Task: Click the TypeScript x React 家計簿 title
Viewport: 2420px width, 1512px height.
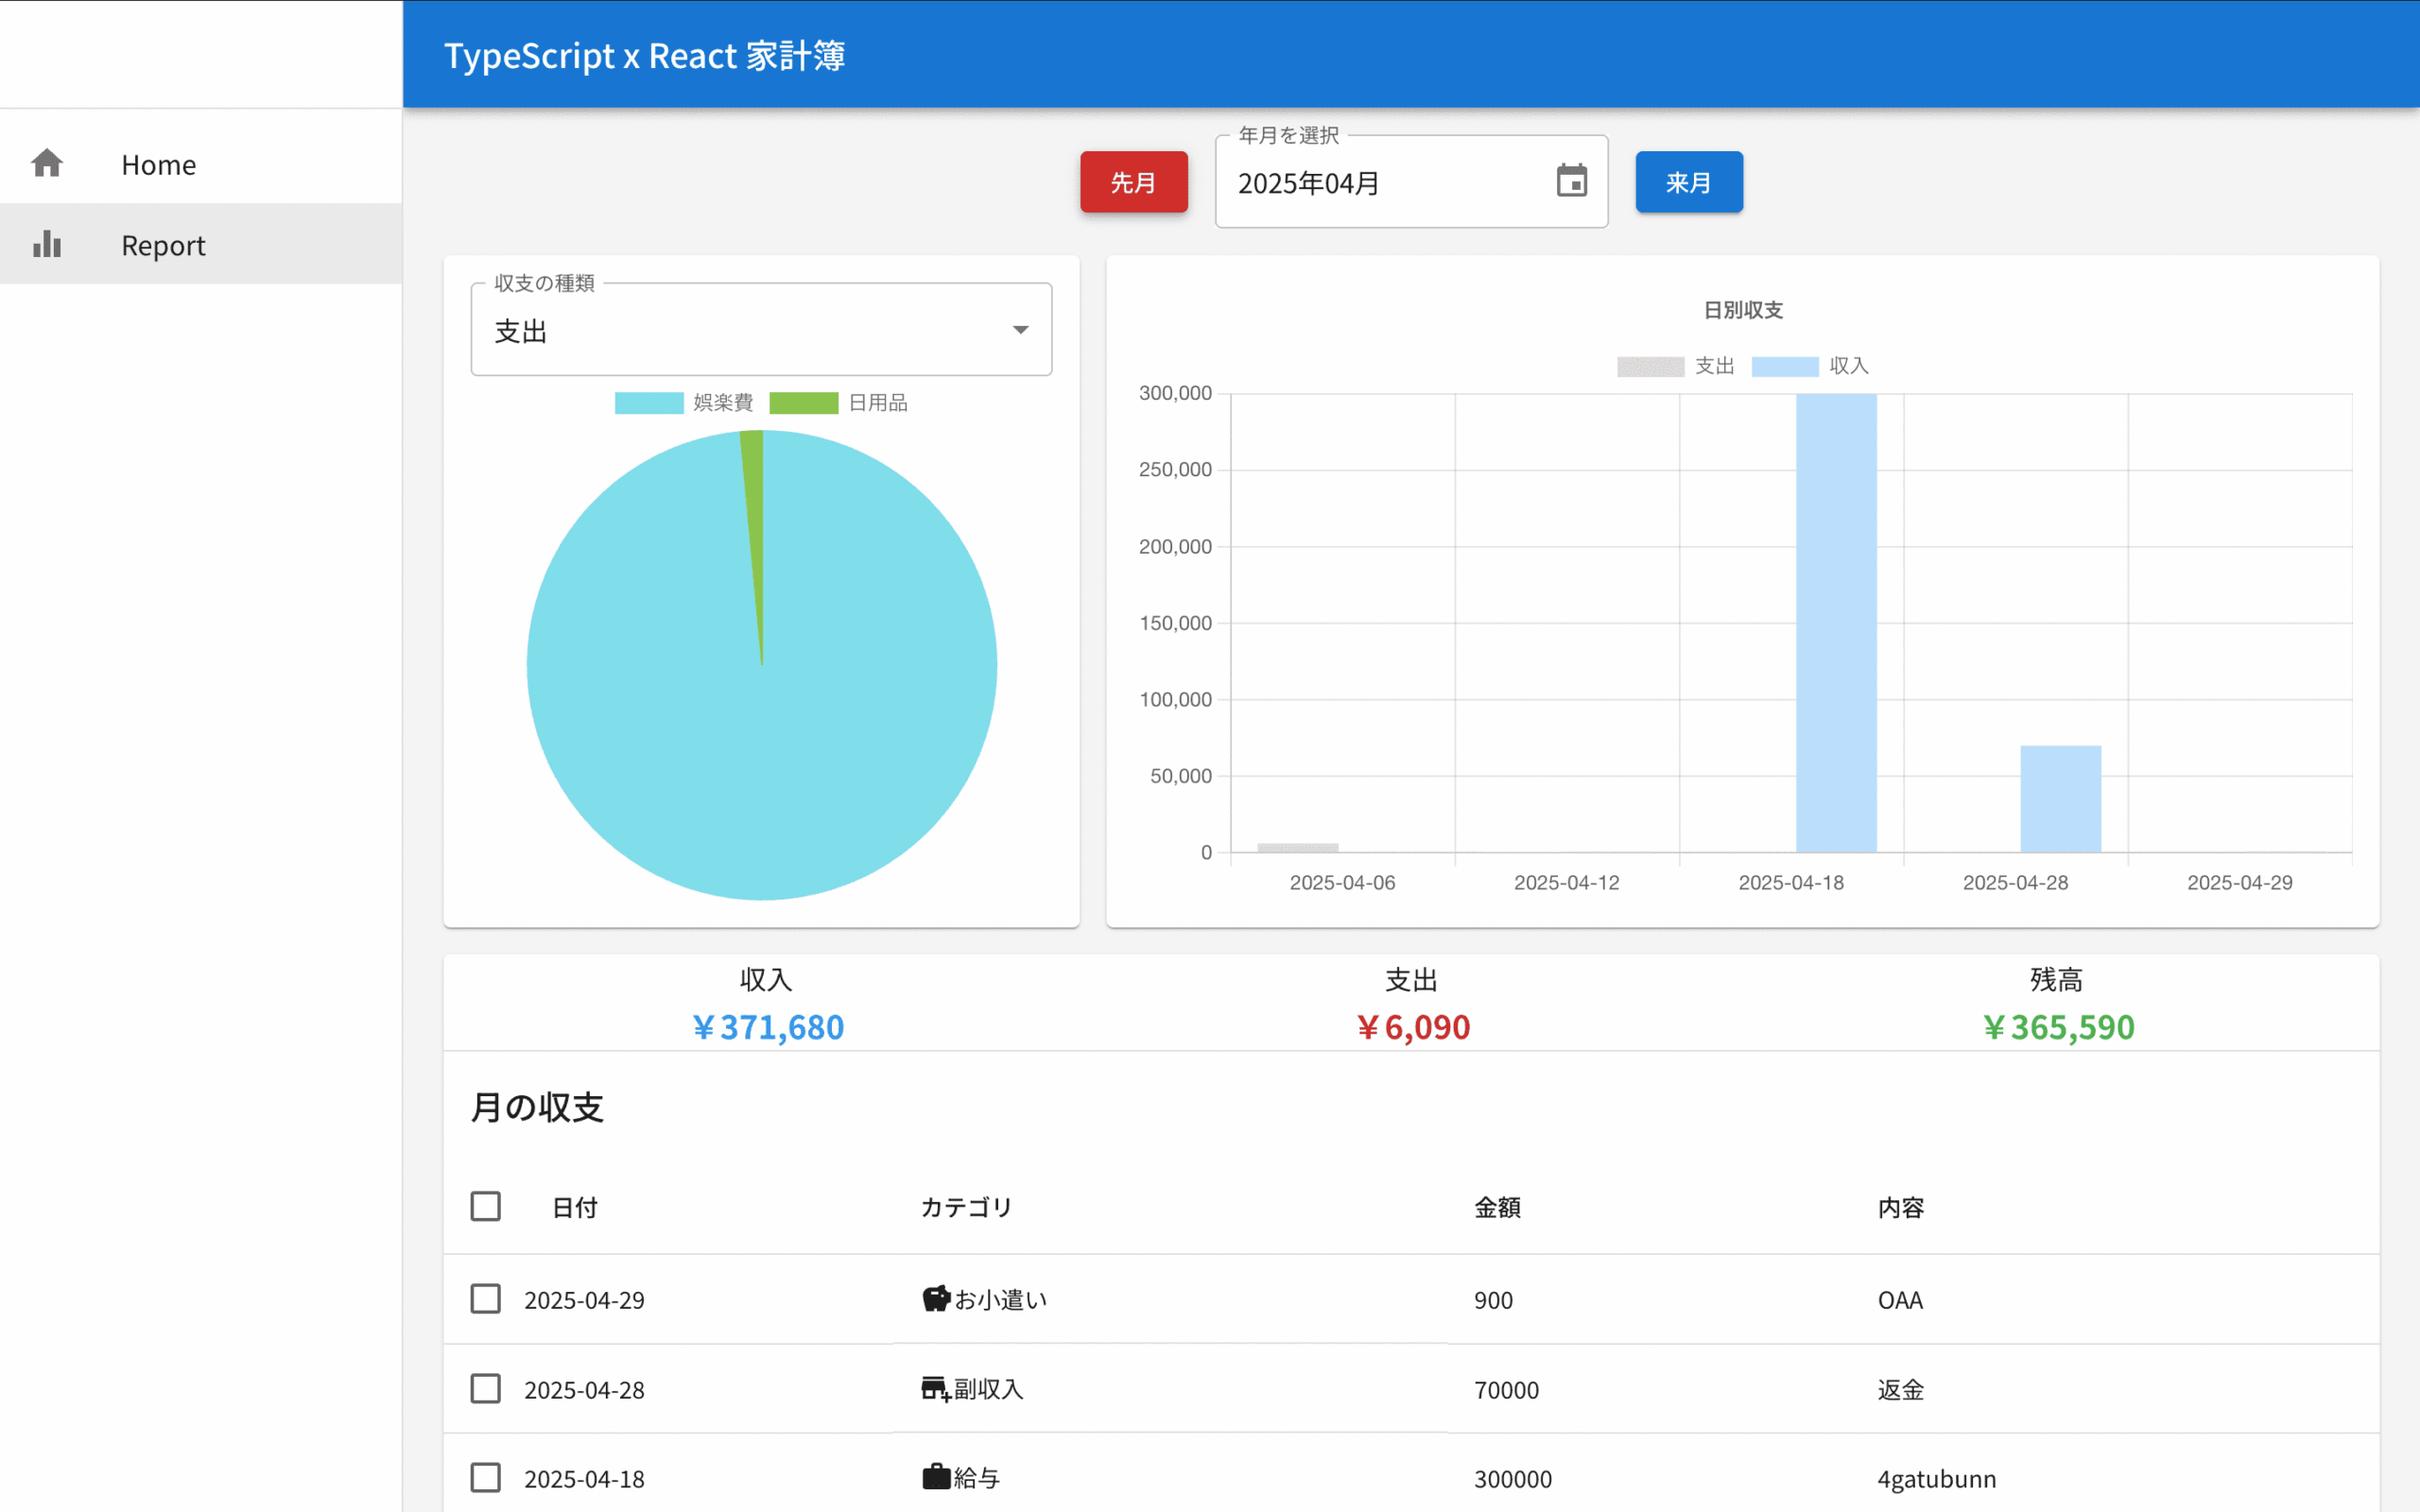Action: coord(644,55)
